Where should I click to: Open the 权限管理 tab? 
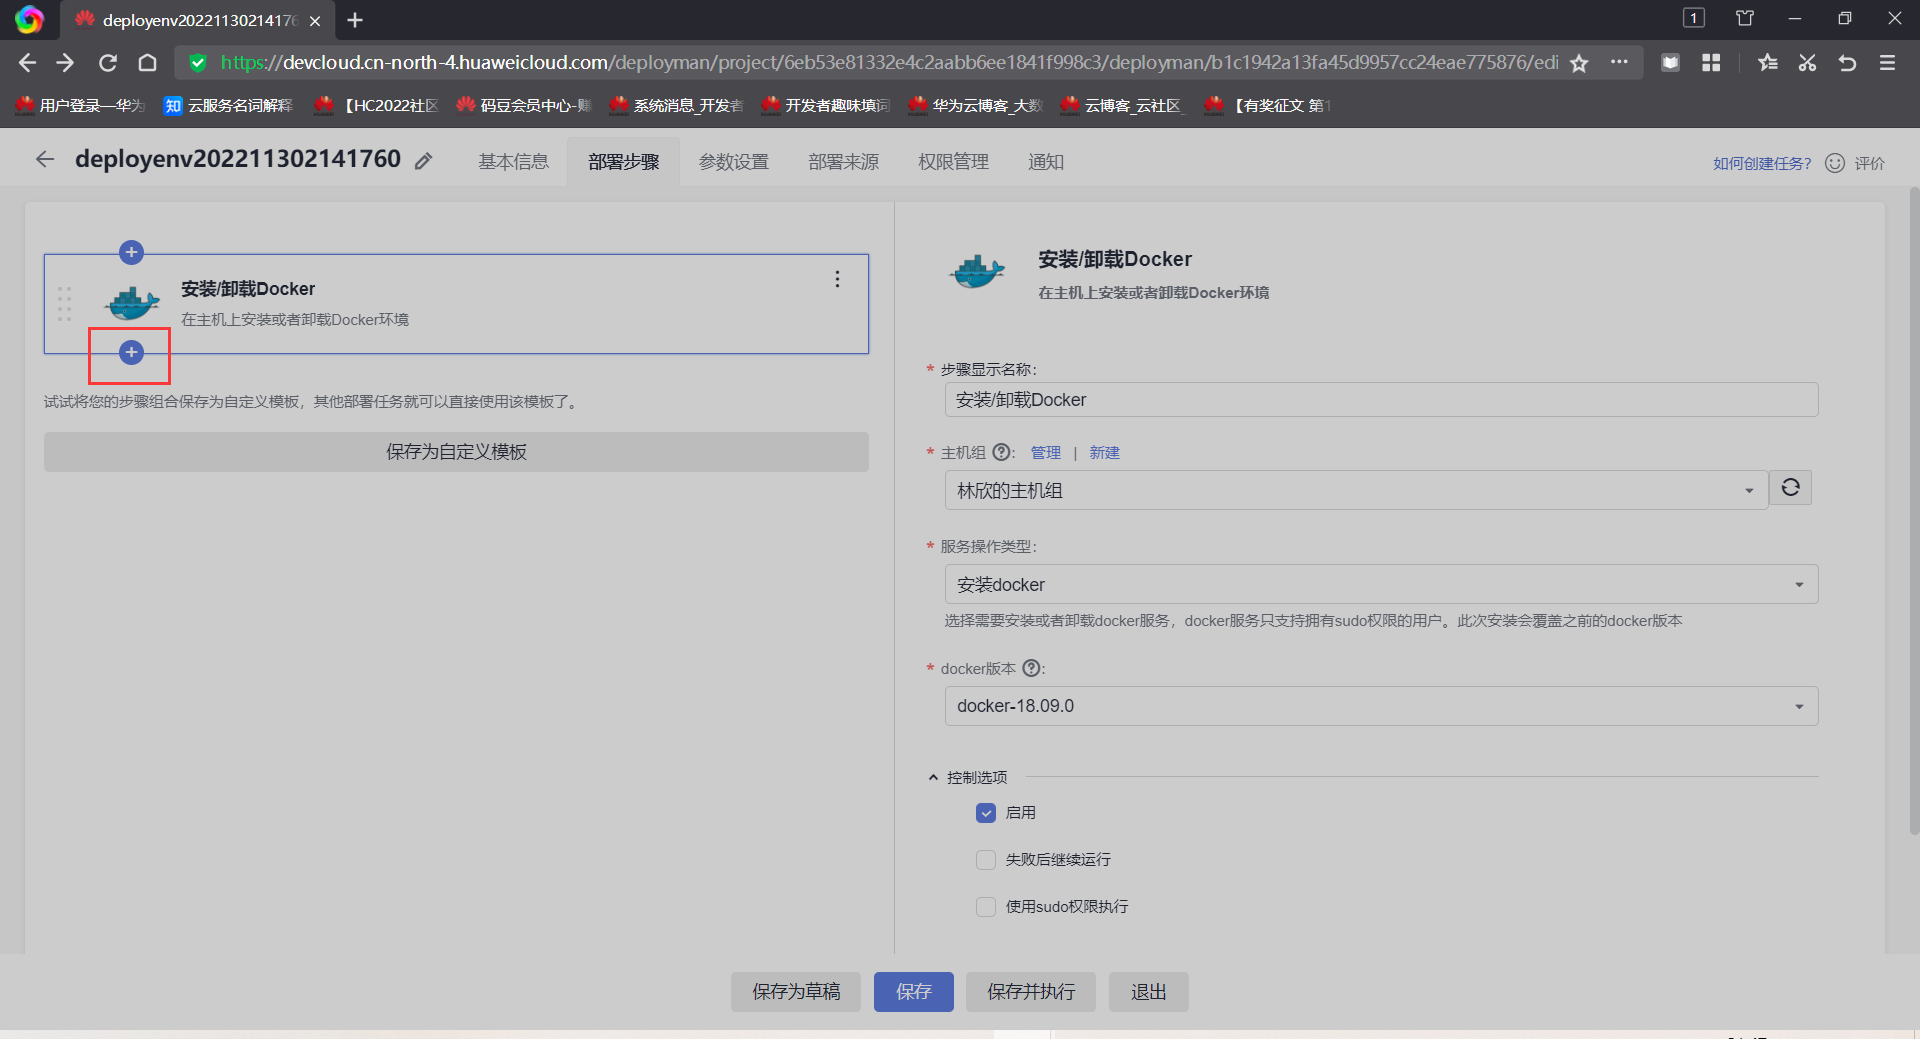pos(953,162)
